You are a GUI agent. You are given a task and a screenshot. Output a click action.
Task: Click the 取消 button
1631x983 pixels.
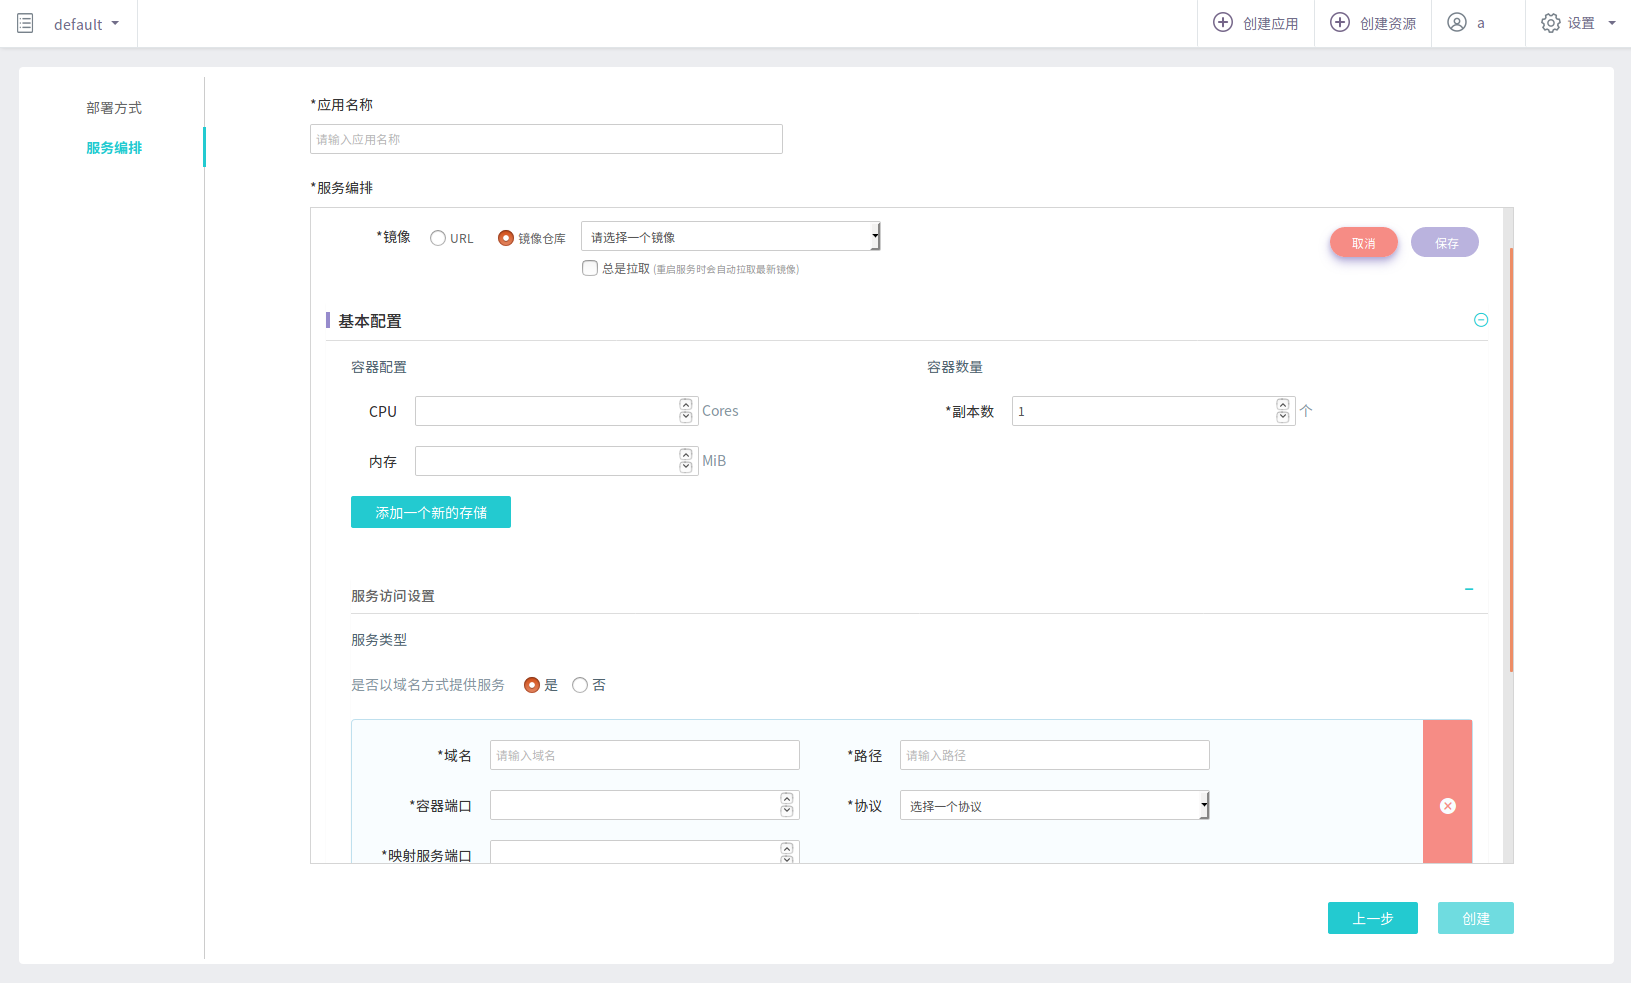click(1364, 243)
